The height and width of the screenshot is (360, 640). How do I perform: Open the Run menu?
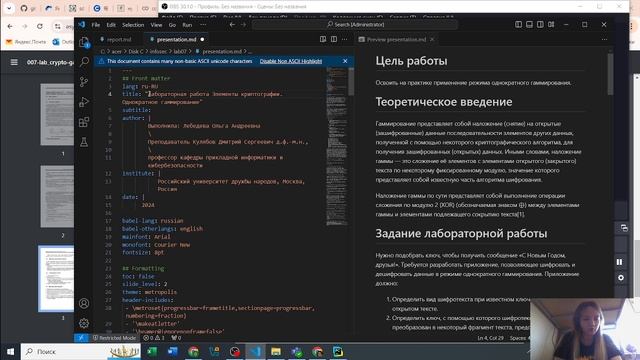pos(187,25)
